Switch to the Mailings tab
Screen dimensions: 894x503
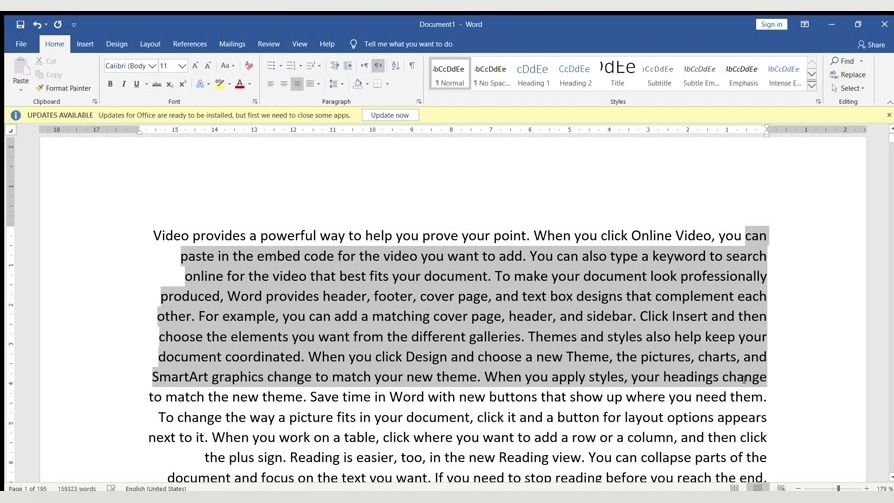tap(232, 44)
